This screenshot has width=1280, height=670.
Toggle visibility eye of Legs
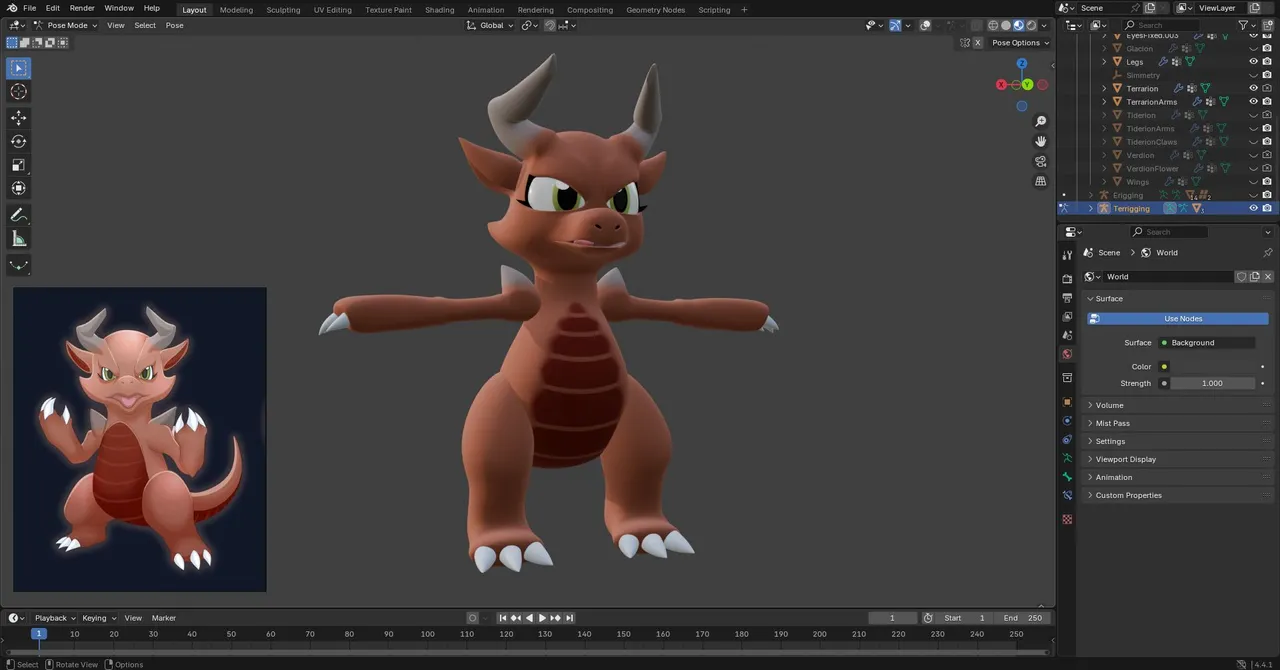1253,62
